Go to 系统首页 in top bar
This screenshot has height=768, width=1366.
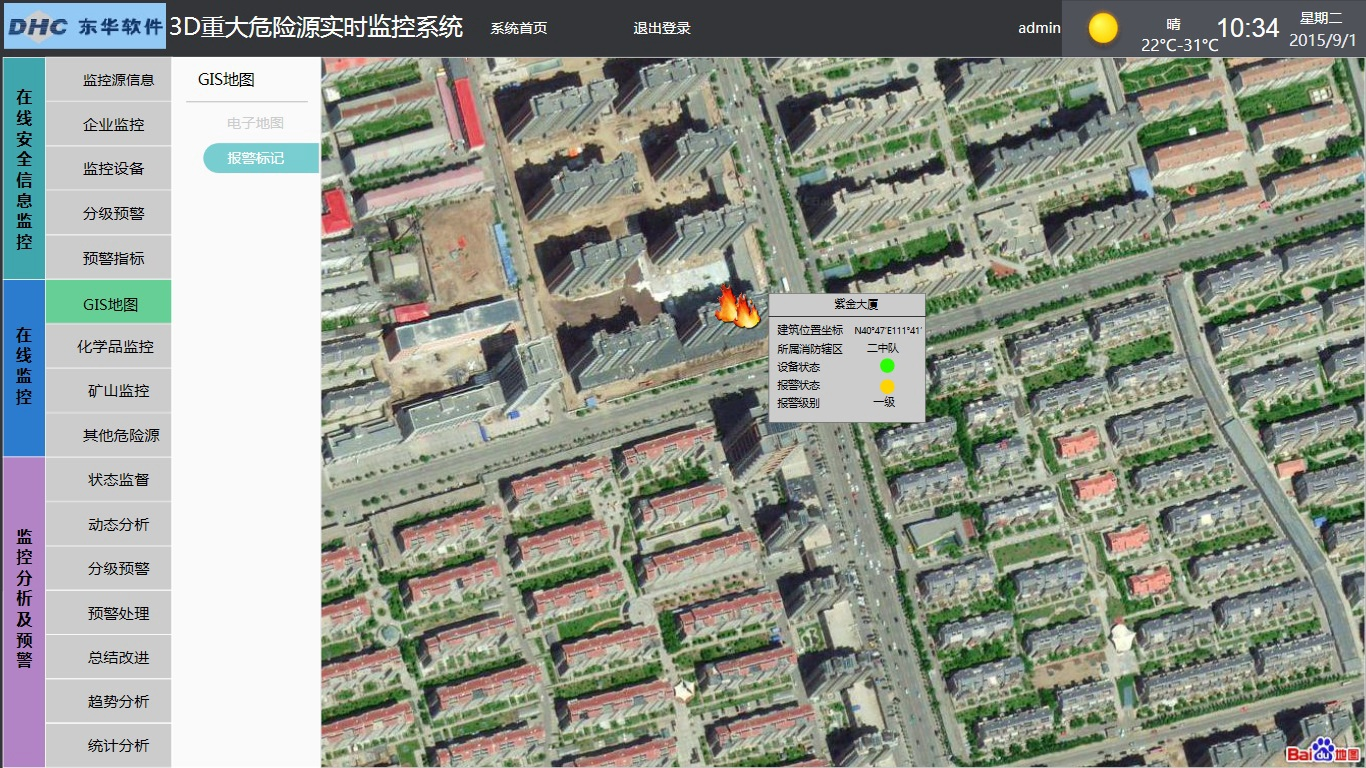coord(518,28)
